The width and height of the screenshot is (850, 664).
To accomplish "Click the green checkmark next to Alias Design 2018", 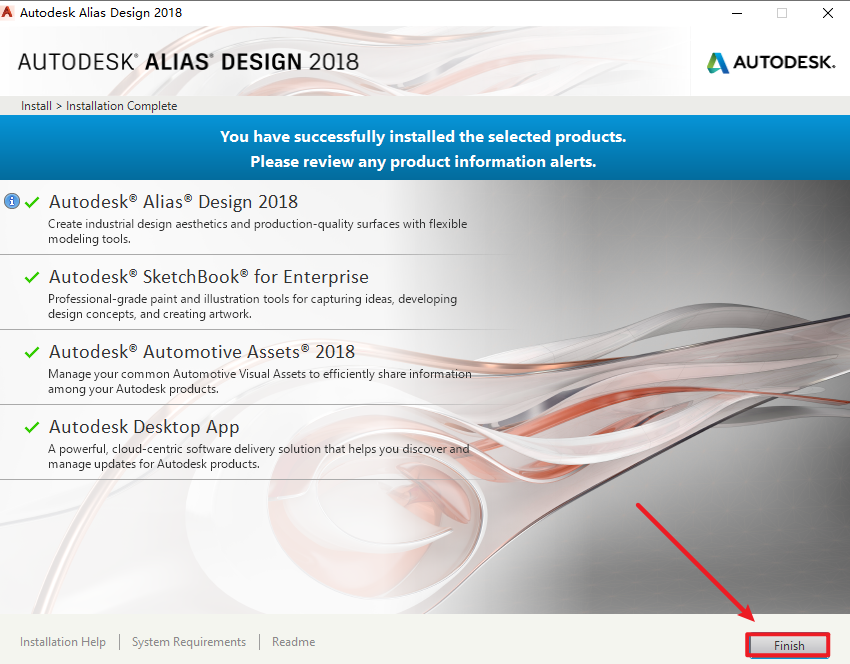I will (x=32, y=202).
